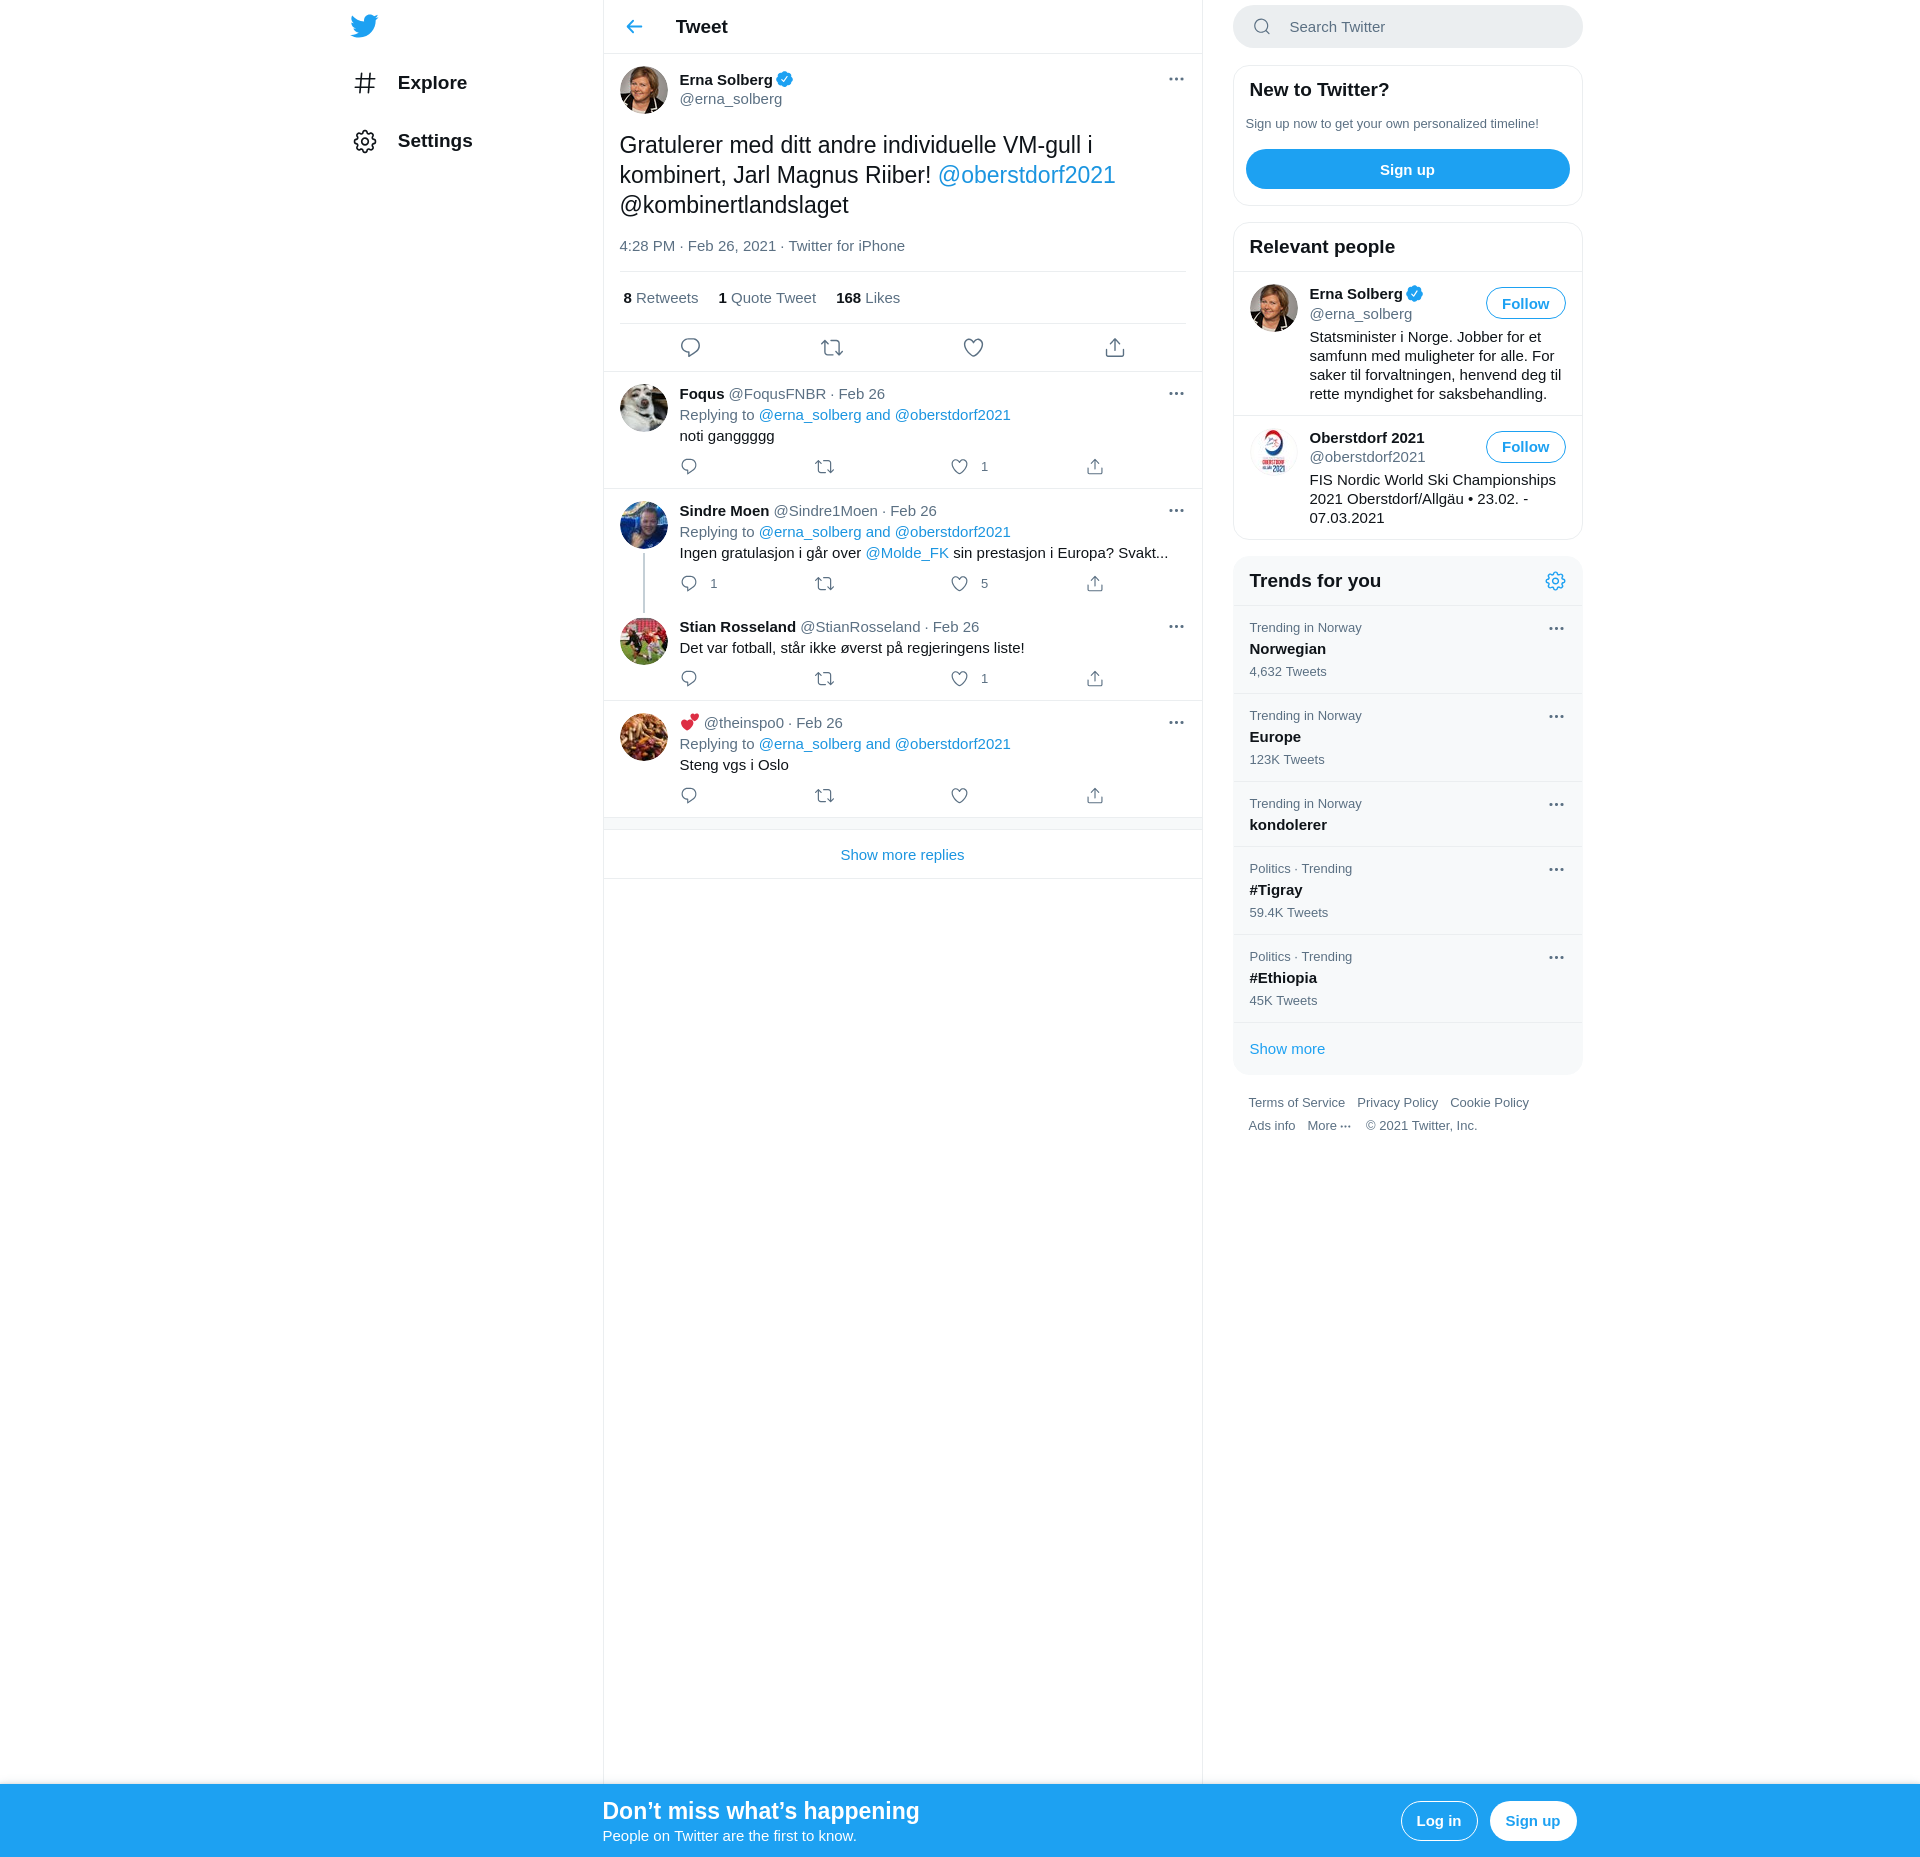
Task: Like @theinspo0's reply
Action: tap(959, 796)
